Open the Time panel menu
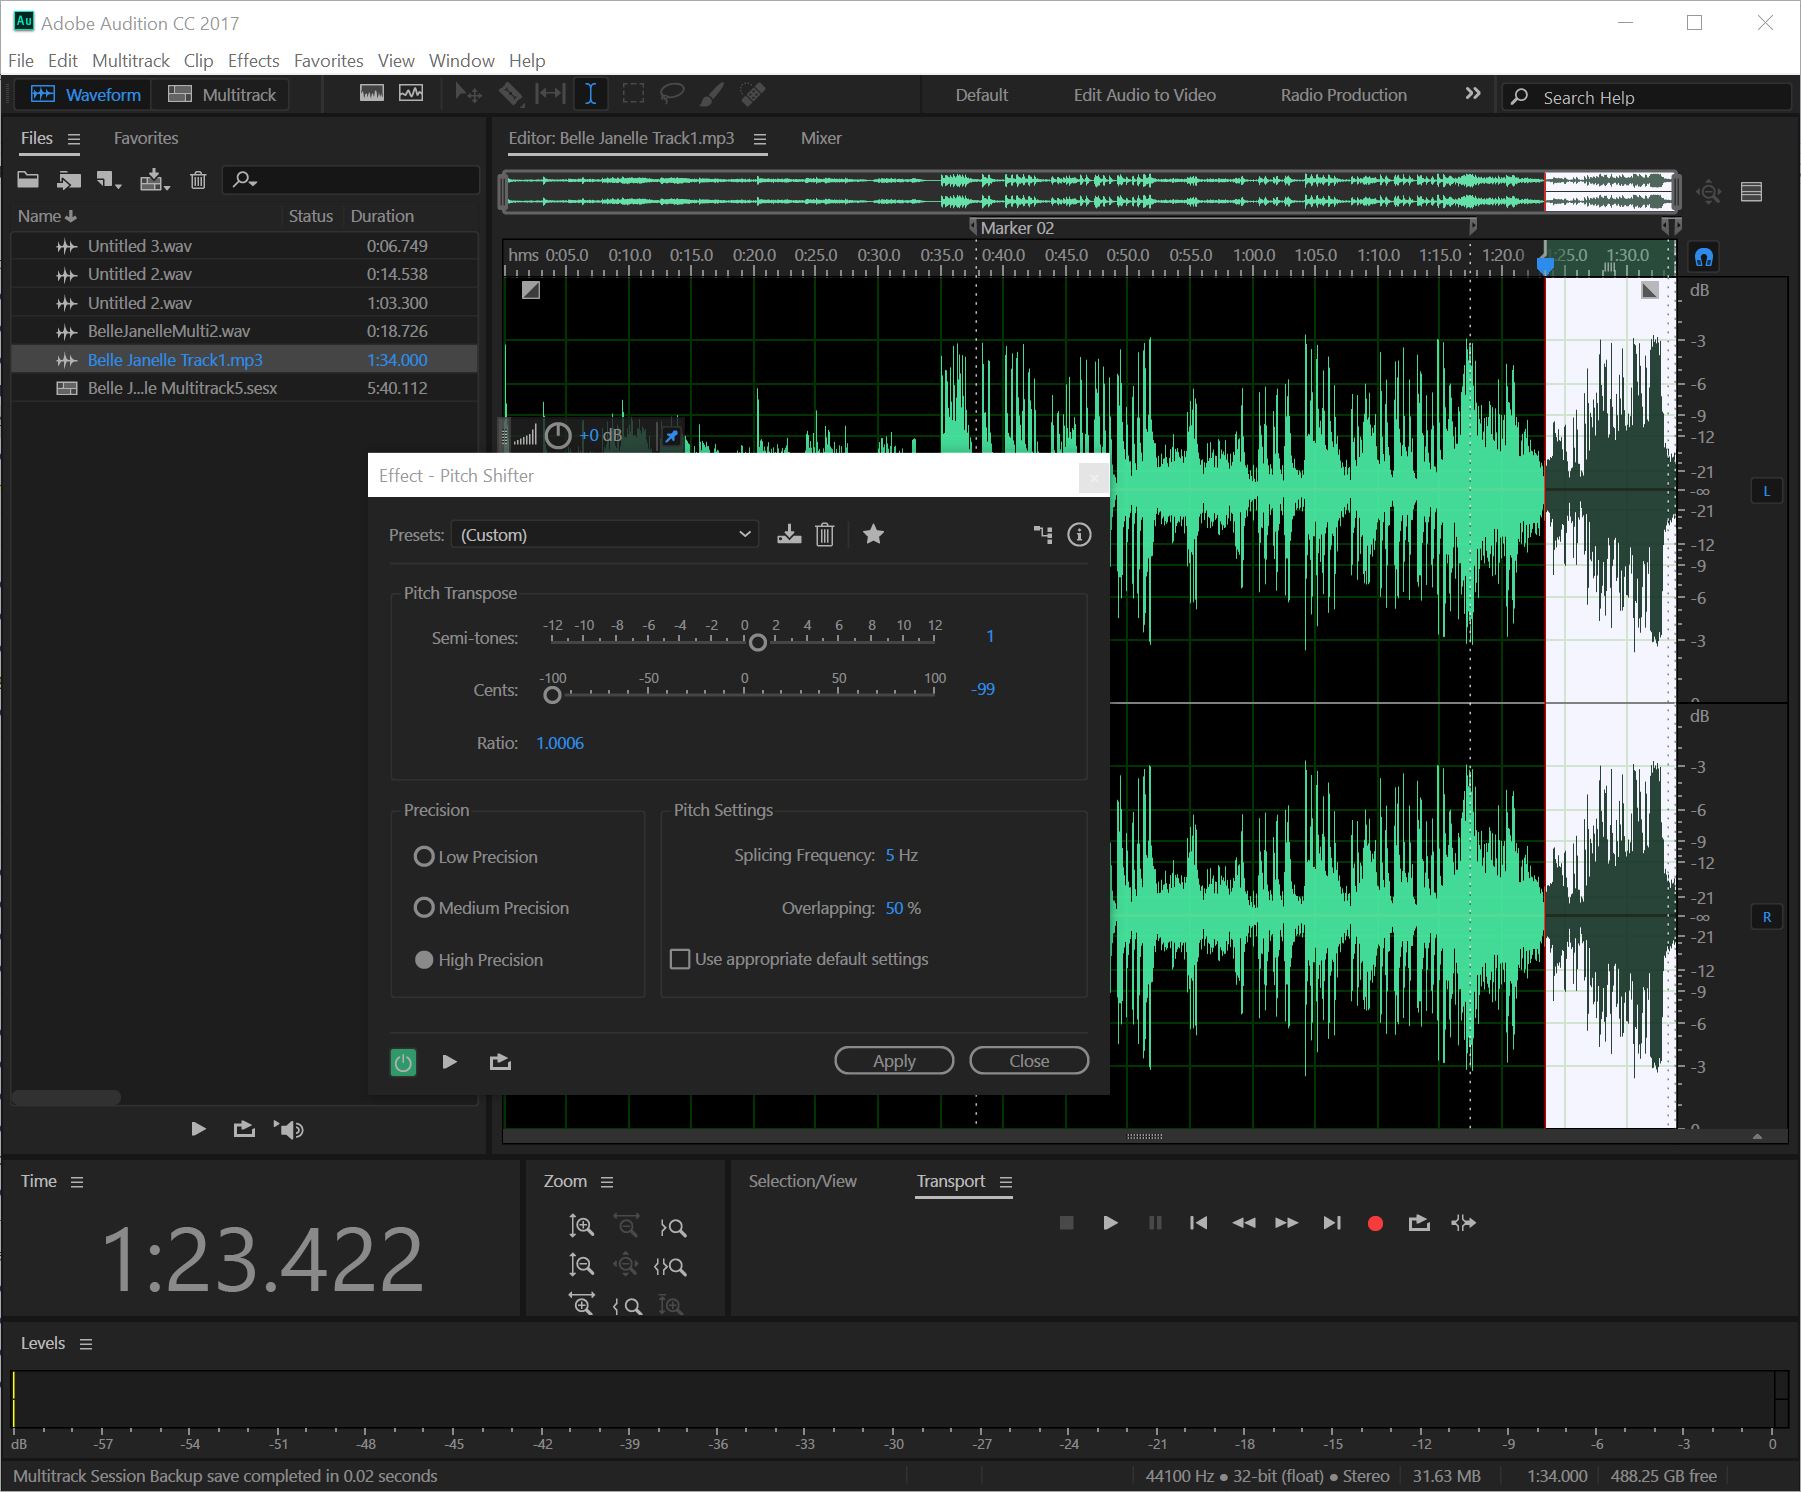The height and width of the screenshot is (1492, 1801). click(77, 1182)
